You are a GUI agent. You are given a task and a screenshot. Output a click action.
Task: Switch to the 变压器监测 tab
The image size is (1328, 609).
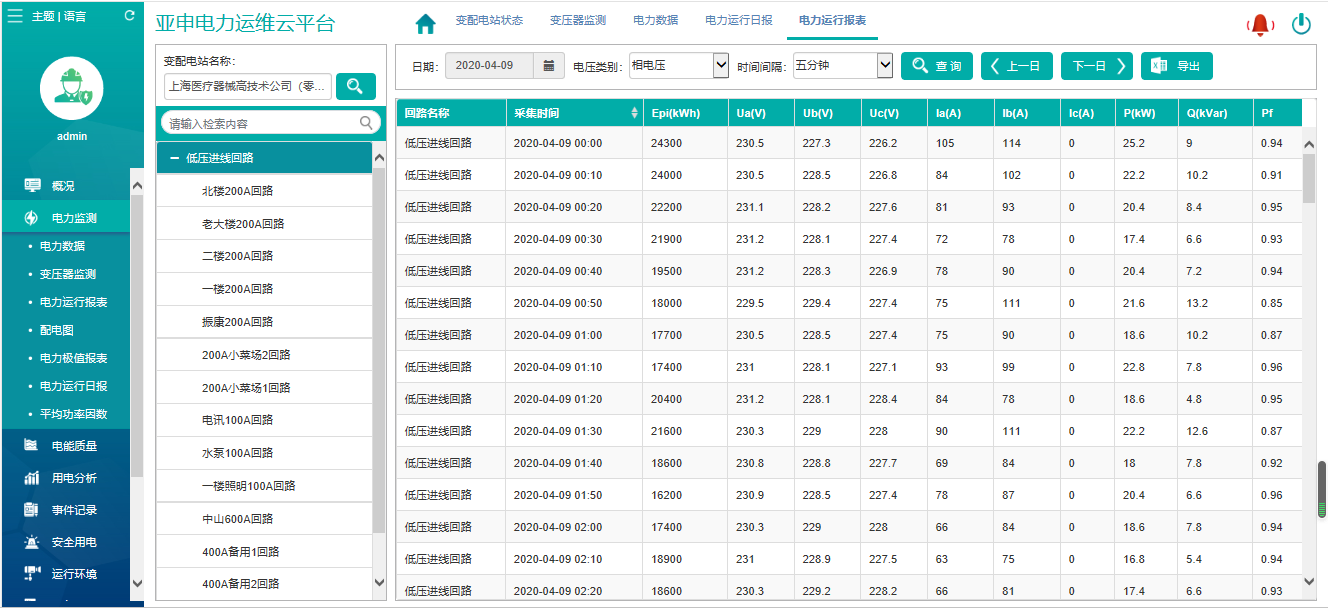[x=577, y=20]
